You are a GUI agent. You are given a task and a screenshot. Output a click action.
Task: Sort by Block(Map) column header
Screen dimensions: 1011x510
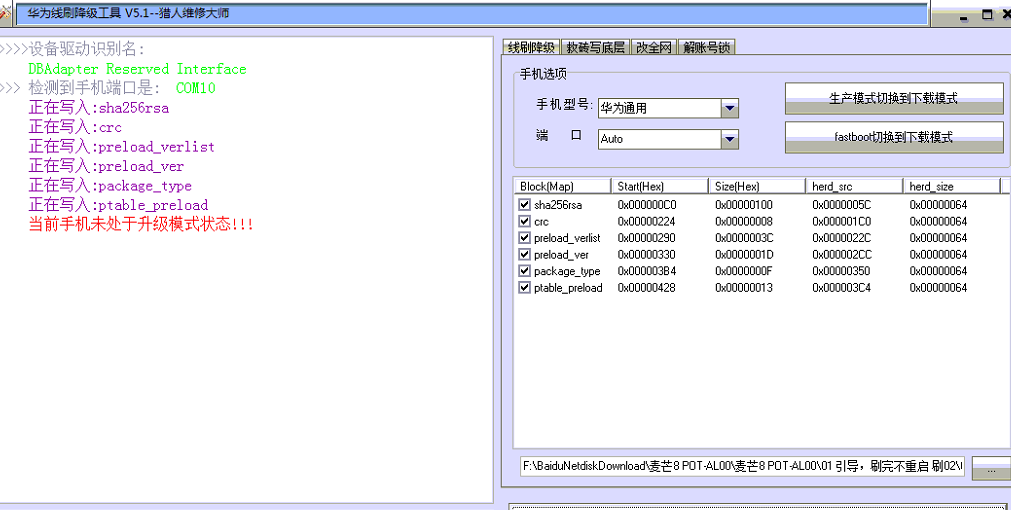(x=562, y=186)
